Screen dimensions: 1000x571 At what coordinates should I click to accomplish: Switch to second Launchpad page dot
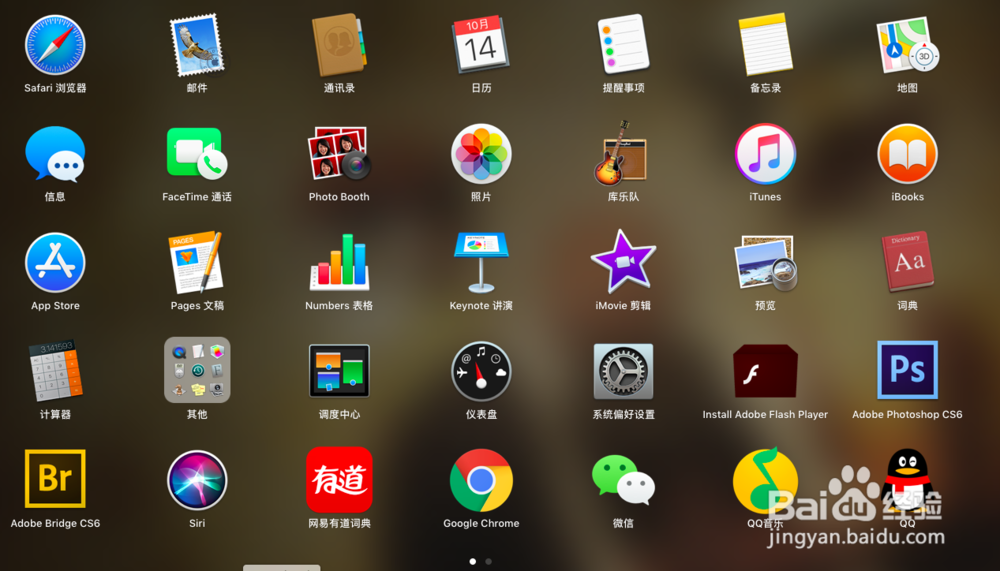pyautogui.click(x=489, y=561)
